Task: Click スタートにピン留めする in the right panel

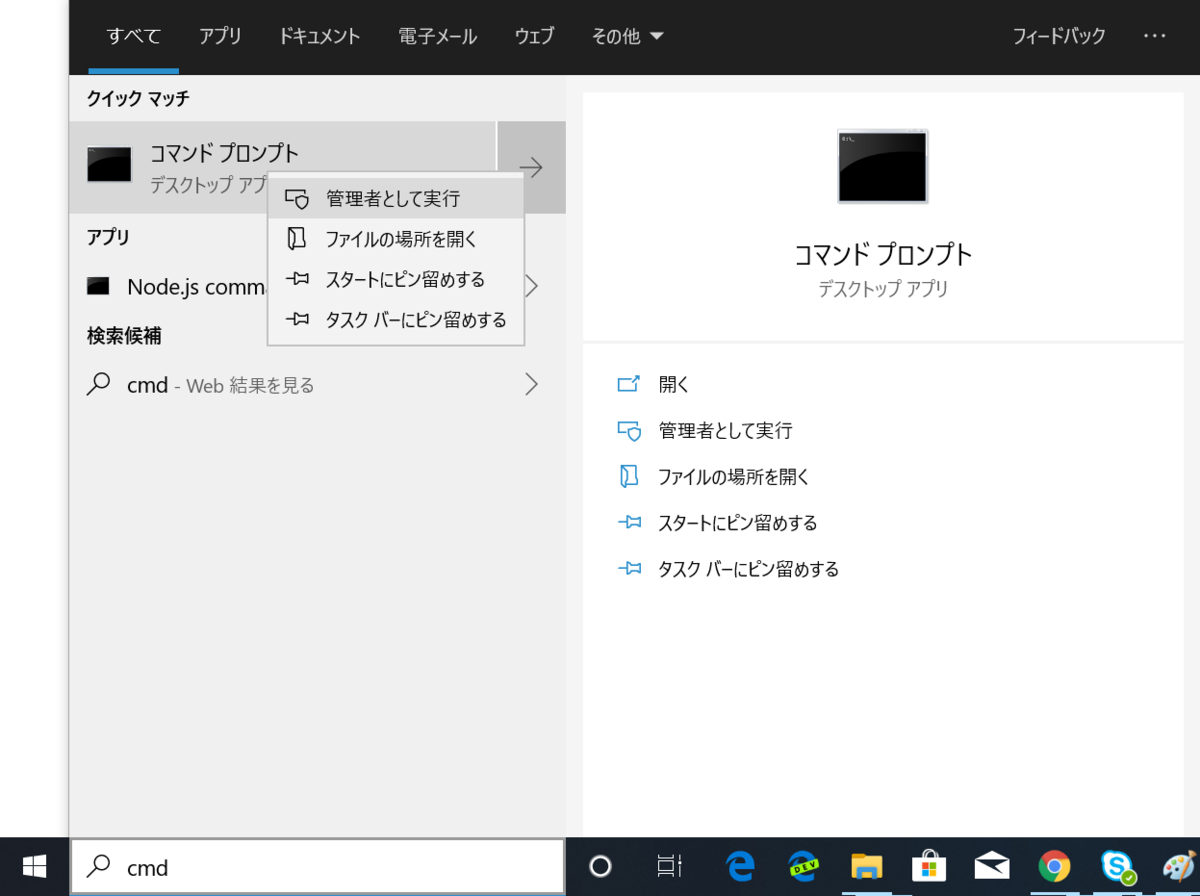Action: click(x=737, y=523)
